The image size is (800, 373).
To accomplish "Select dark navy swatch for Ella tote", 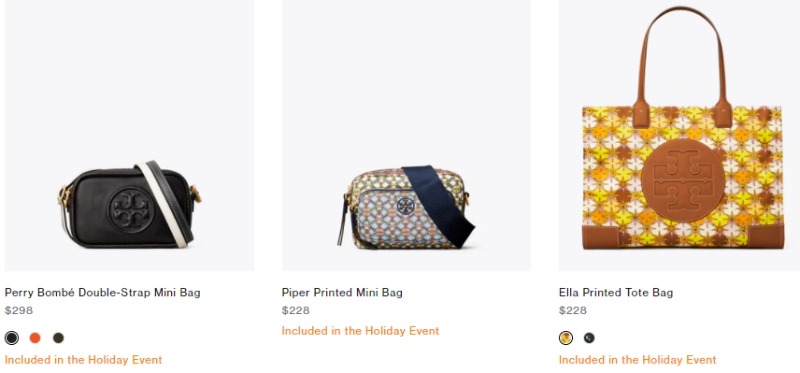I will tap(589, 338).
